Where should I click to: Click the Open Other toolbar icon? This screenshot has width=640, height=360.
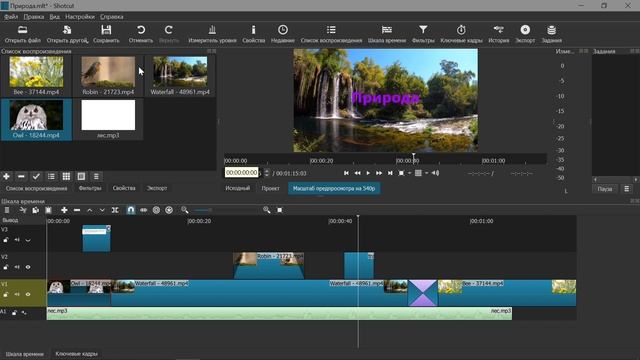click(67, 30)
